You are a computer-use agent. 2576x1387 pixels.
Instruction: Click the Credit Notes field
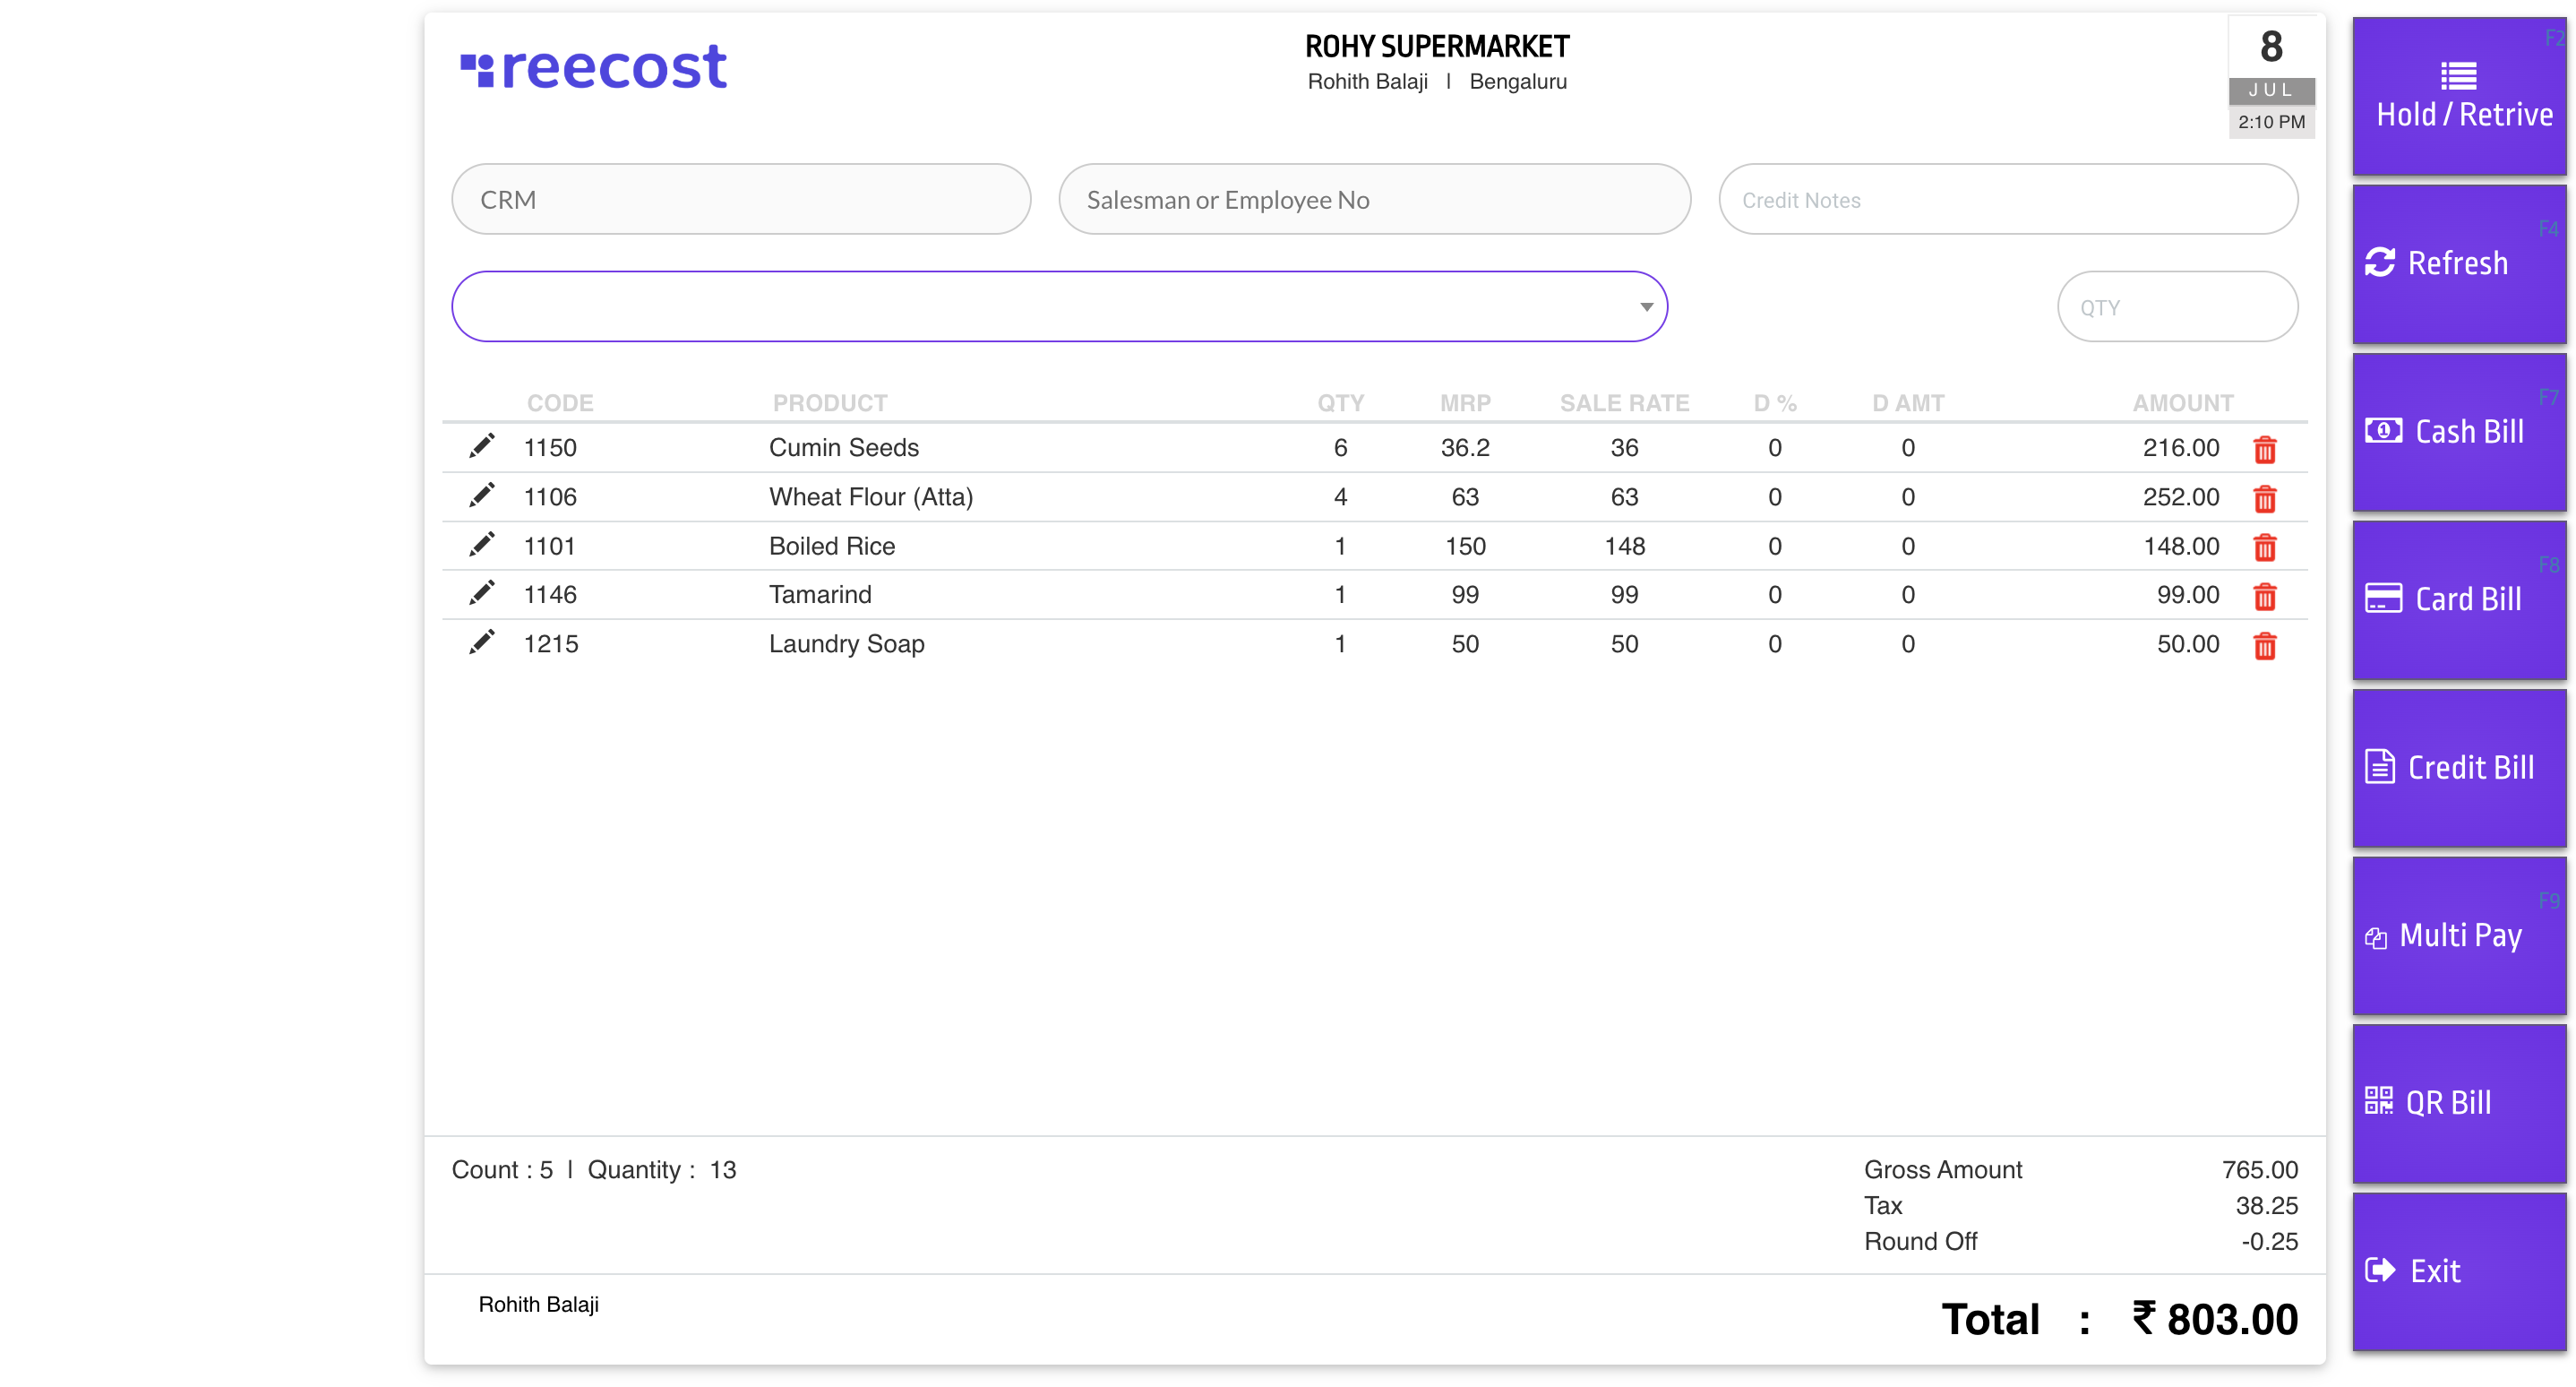tap(2007, 200)
